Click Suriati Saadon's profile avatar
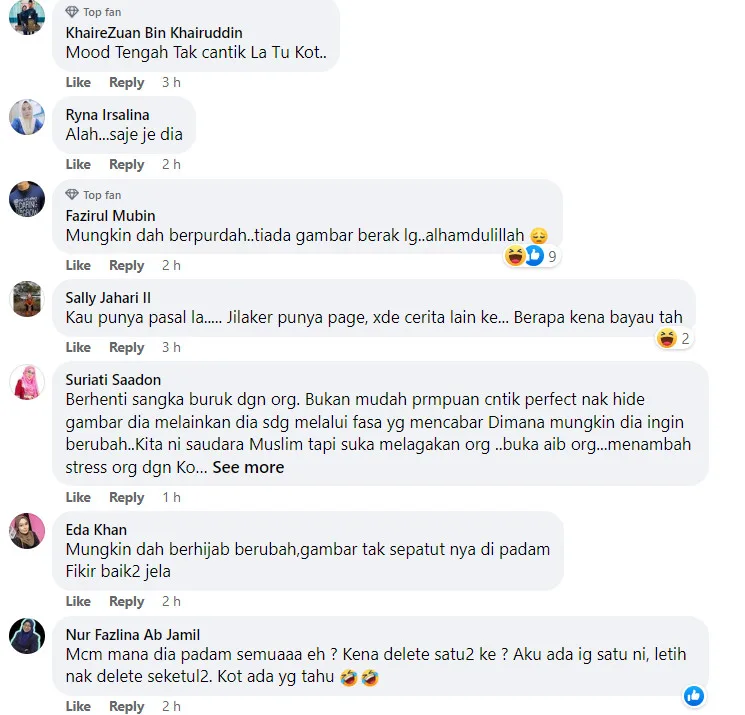 tap(27, 382)
